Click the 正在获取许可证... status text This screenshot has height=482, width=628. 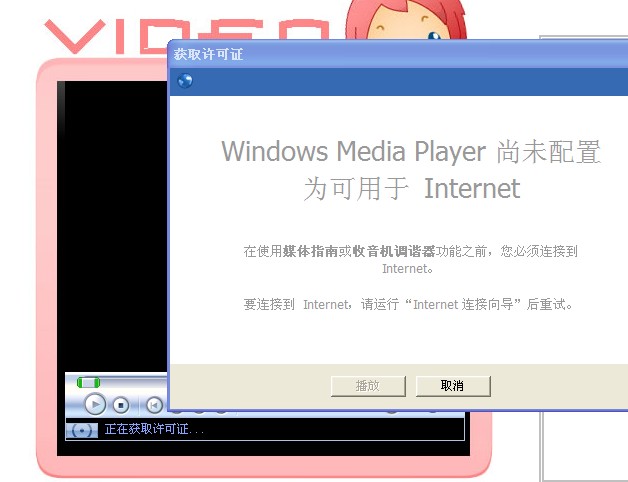coord(154,429)
